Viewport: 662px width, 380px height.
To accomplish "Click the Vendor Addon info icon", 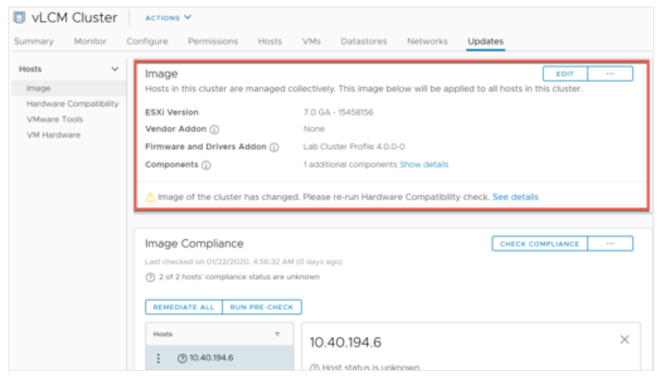I will click(x=214, y=130).
